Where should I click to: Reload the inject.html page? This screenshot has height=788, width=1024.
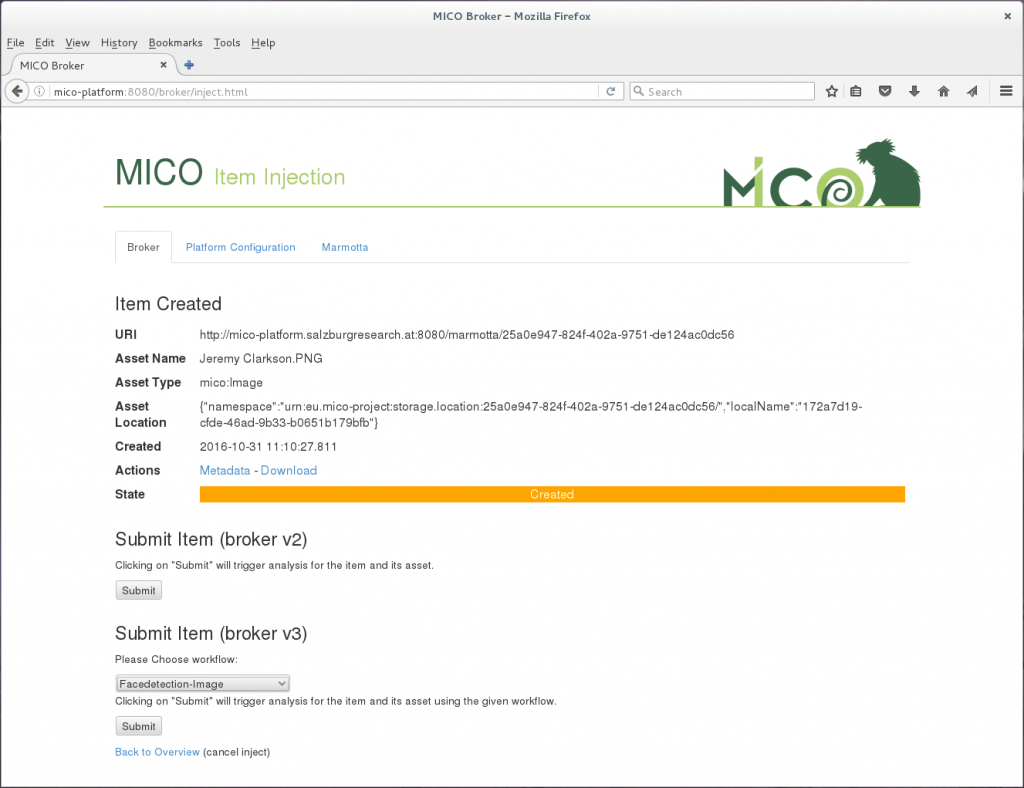pyautogui.click(x=611, y=91)
